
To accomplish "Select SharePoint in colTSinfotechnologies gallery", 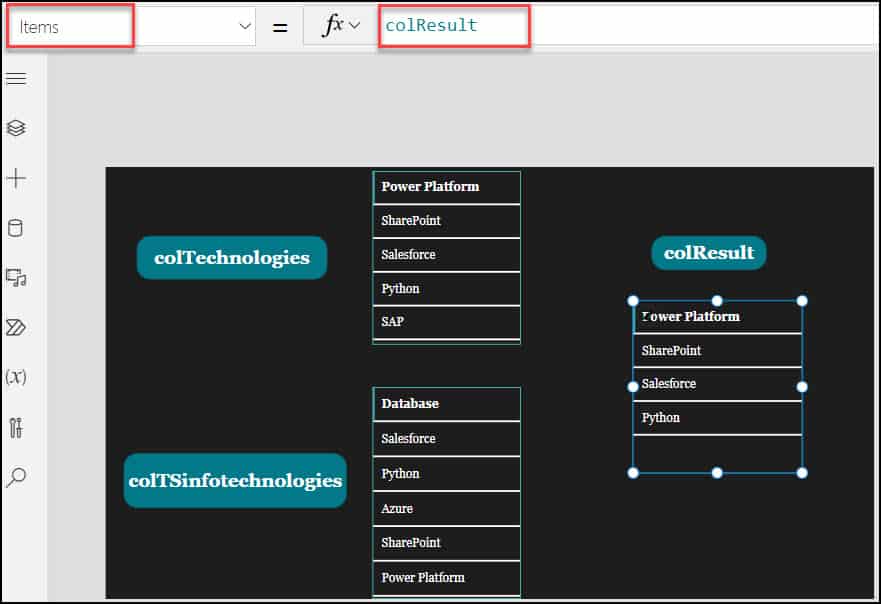I will pyautogui.click(x=447, y=543).
